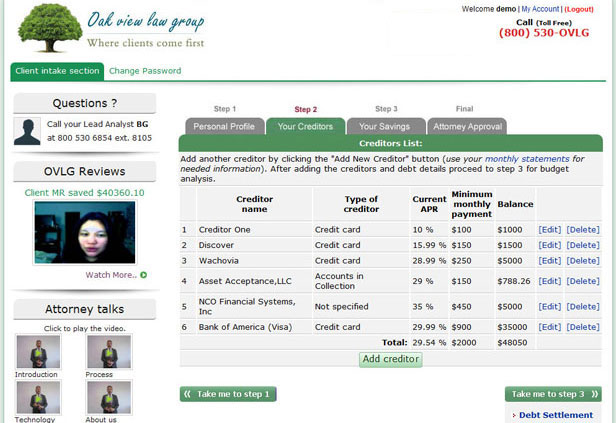Edit the Creditor One row
The width and height of the screenshot is (616, 423).
coord(550,229)
